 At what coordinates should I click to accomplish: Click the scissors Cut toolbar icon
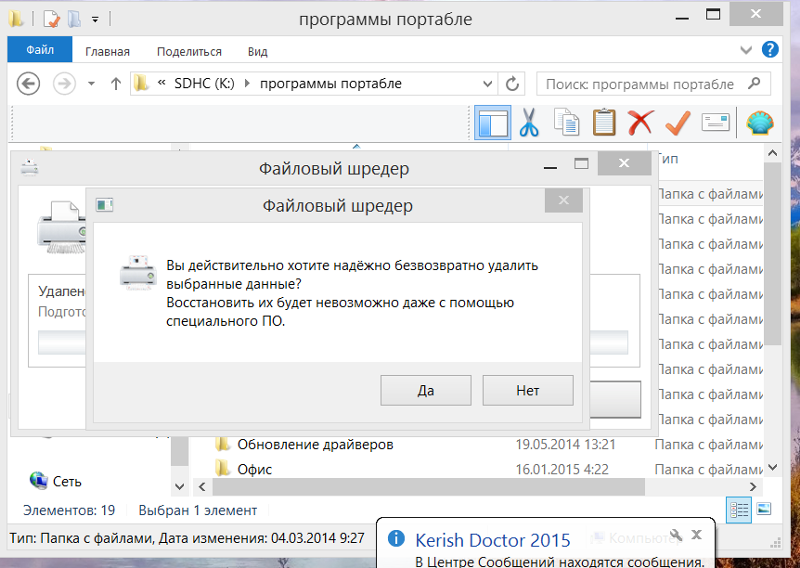click(x=529, y=123)
